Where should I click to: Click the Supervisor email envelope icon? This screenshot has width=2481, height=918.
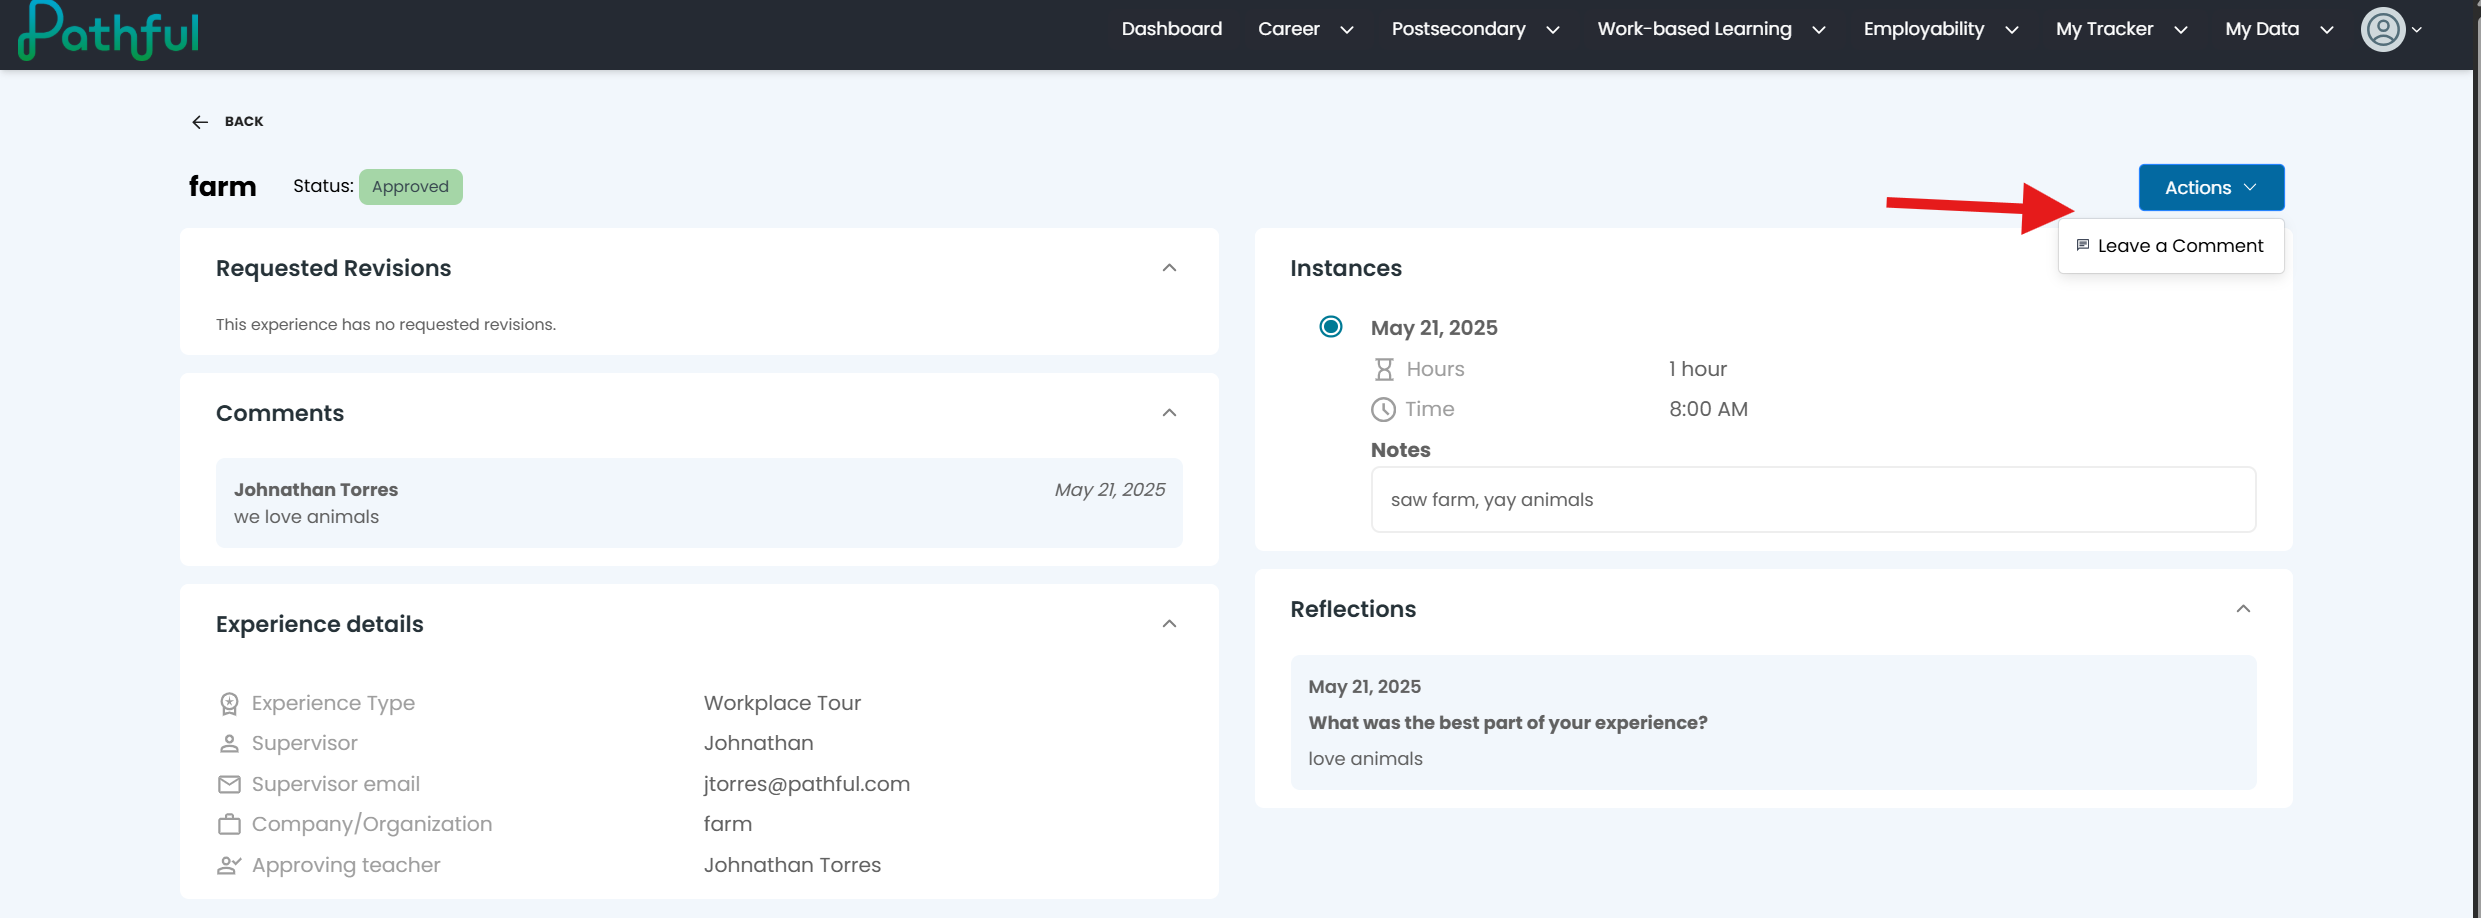coord(229,785)
